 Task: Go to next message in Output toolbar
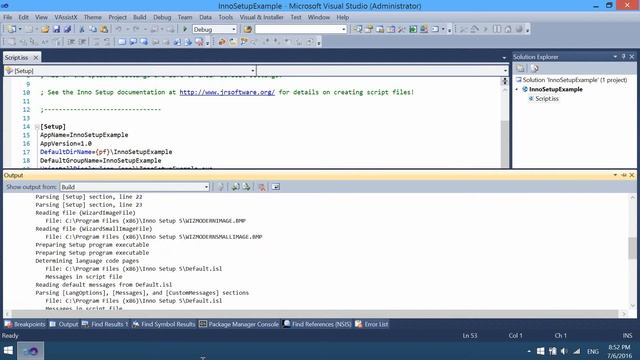(247, 187)
